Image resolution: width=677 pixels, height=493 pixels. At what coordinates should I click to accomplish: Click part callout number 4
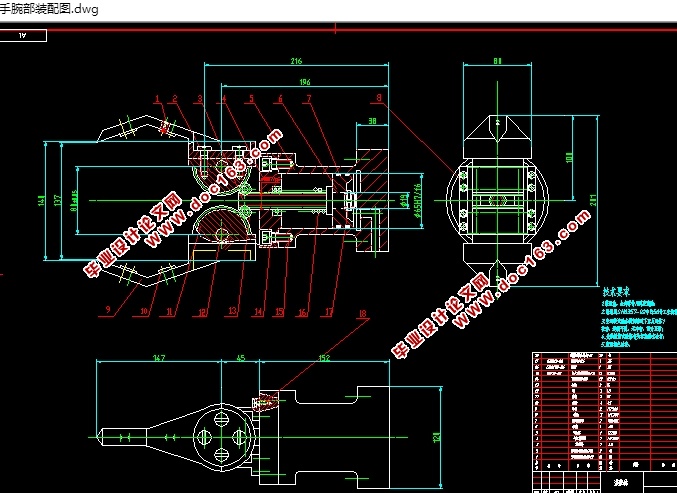[224, 99]
